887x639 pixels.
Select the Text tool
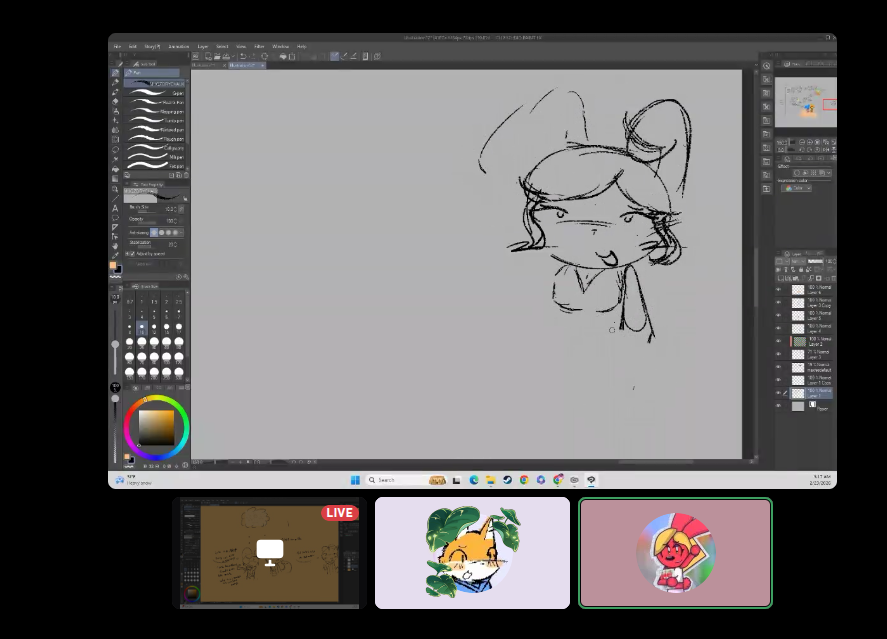click(x=116, y=208)
